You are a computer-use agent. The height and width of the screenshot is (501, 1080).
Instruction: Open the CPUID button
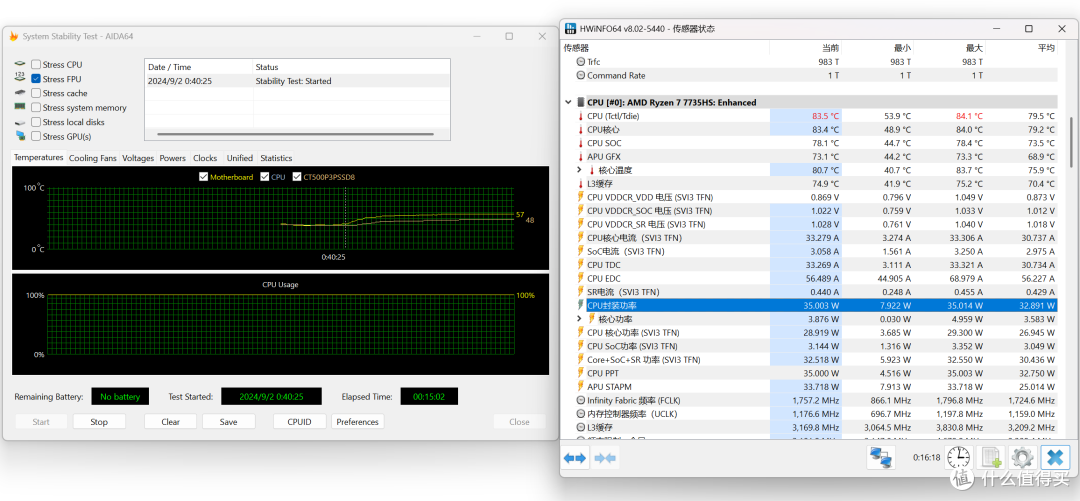coord(300,422)
